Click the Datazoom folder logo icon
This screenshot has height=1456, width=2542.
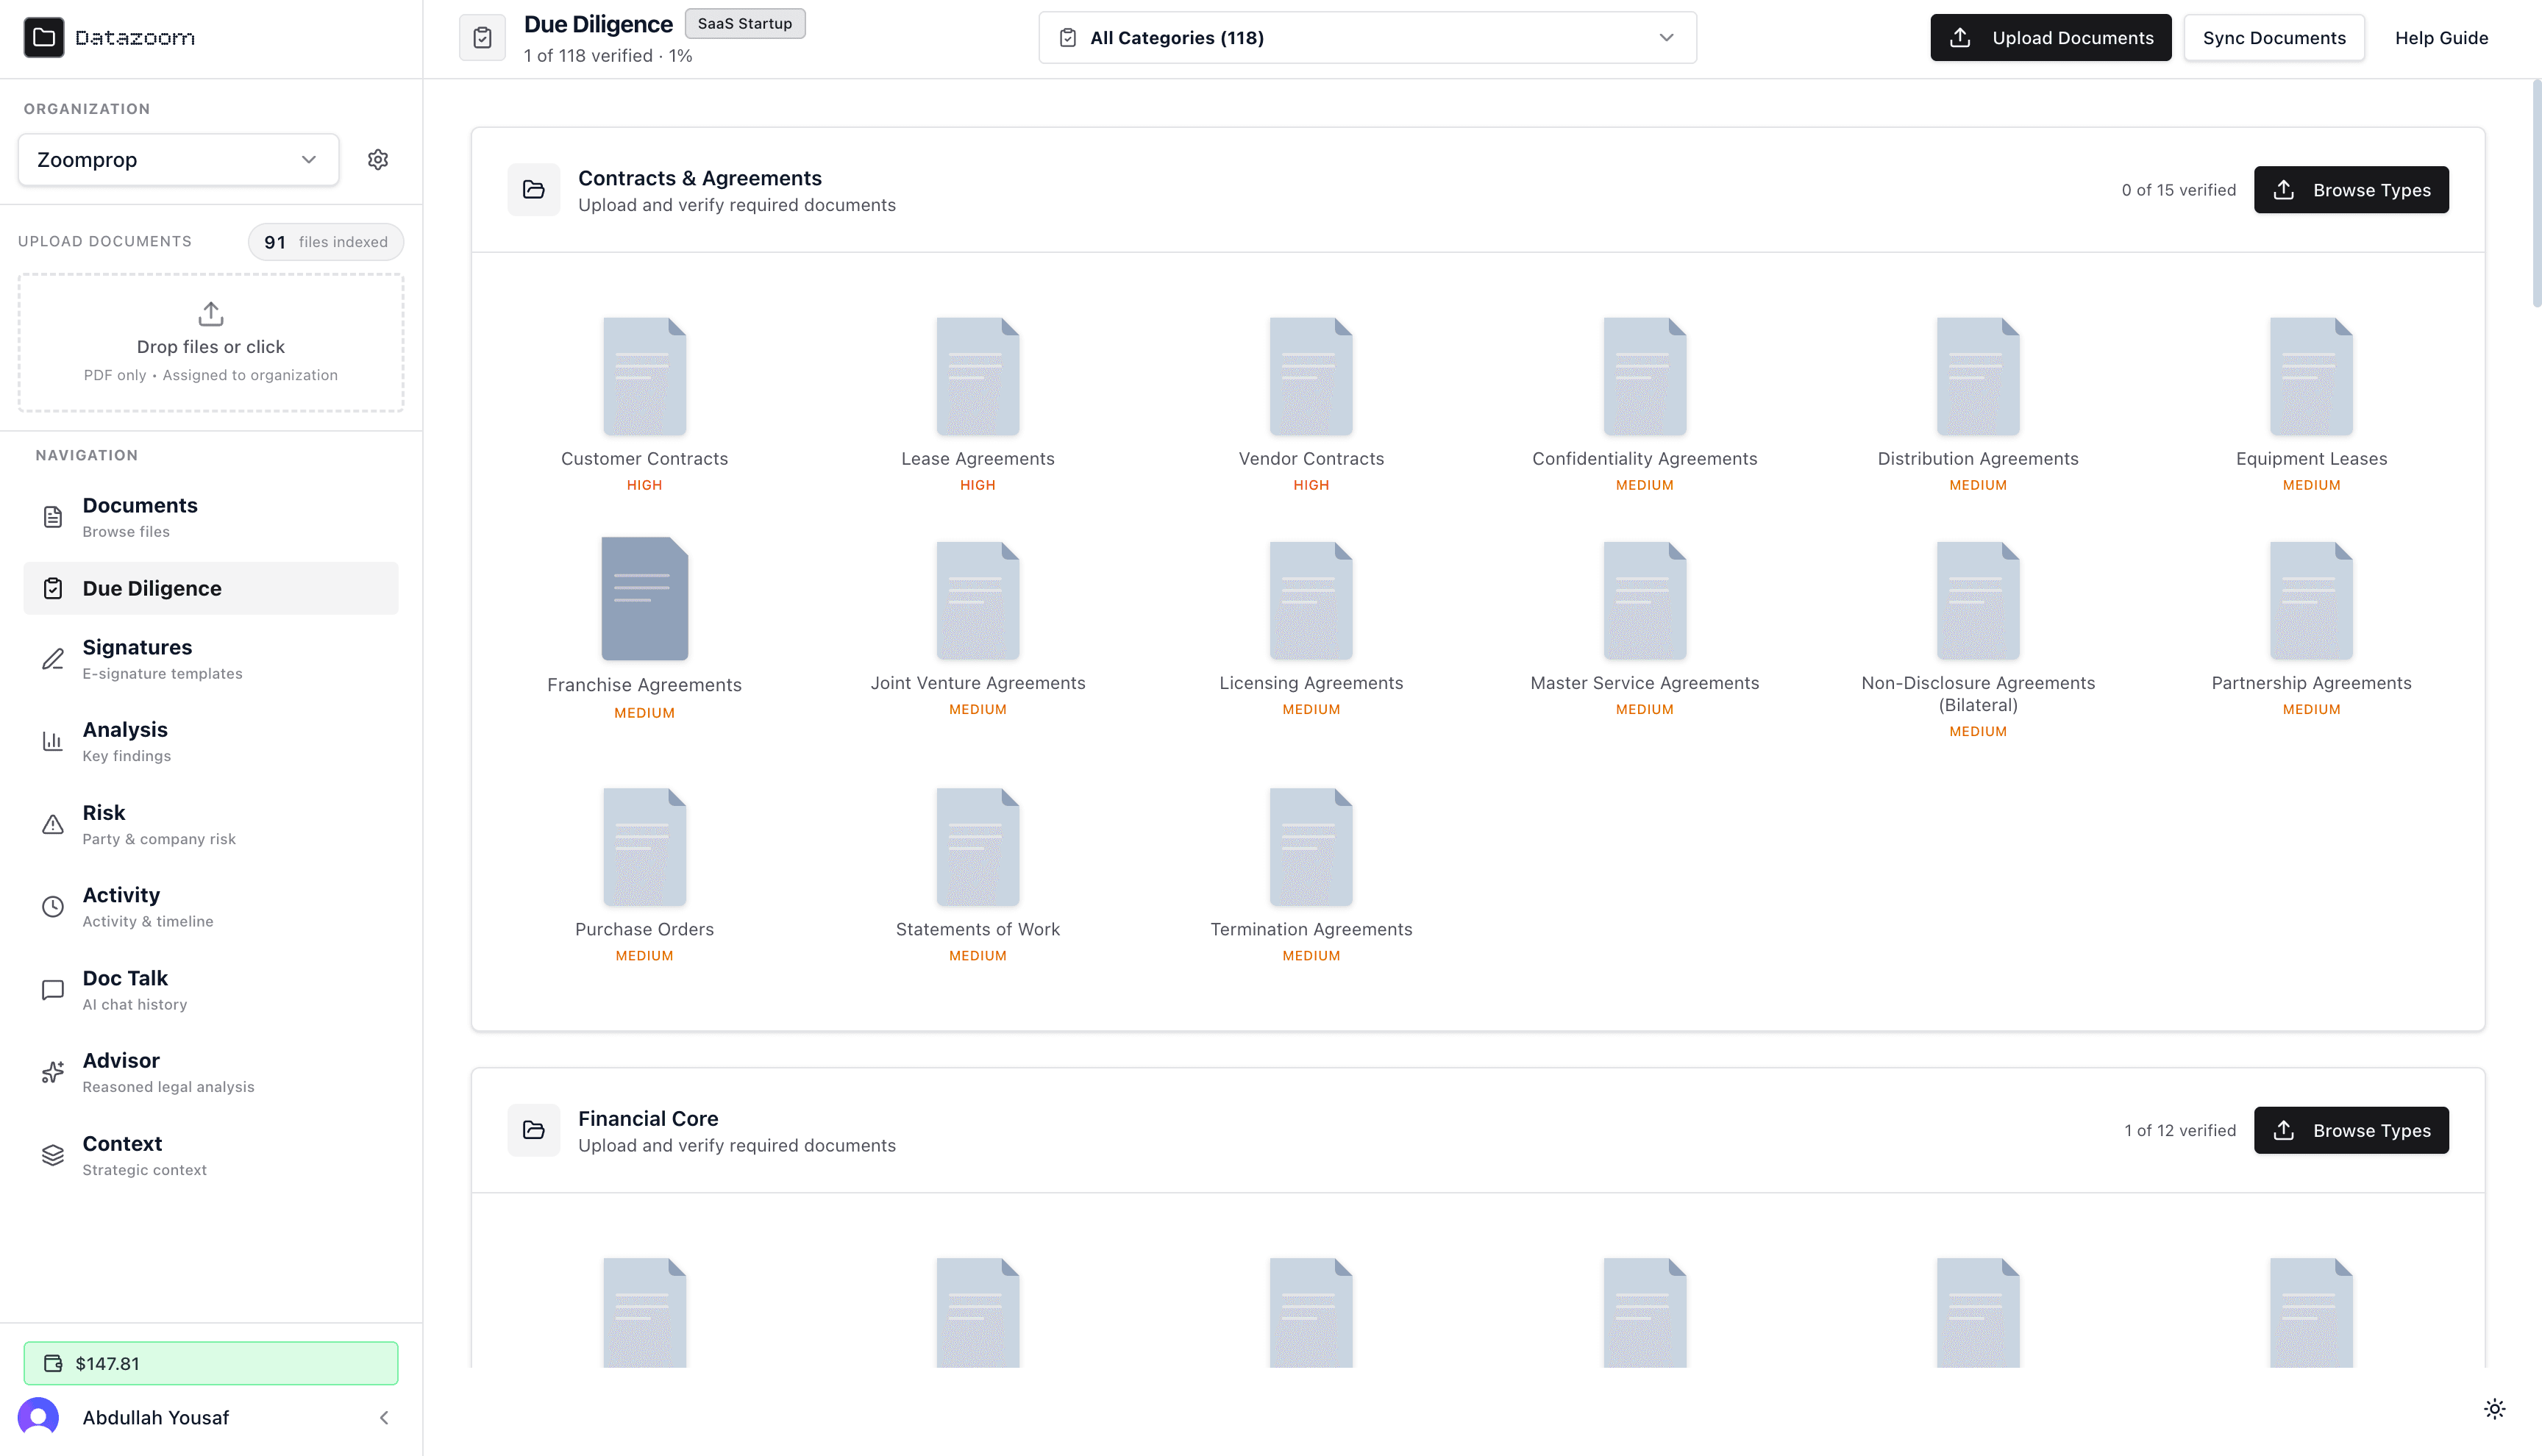click(44, 38)
